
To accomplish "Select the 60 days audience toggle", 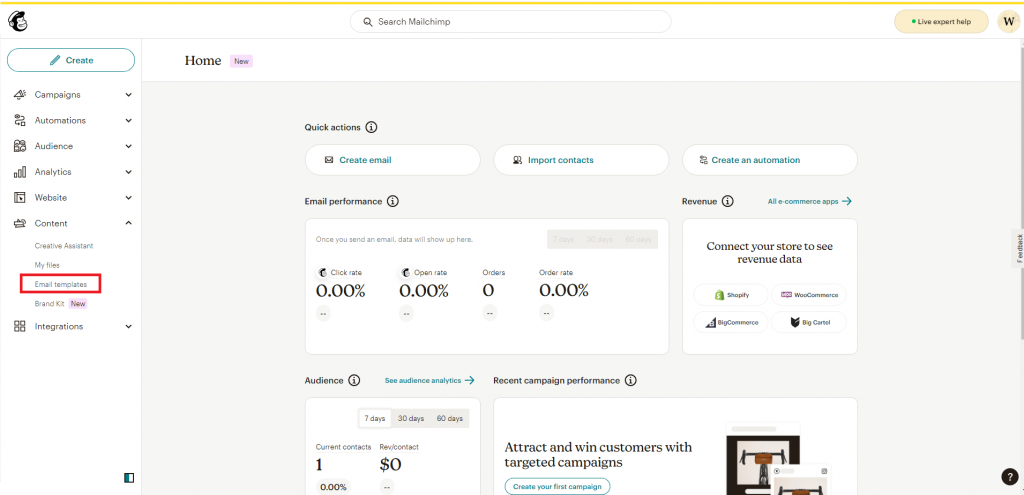I will point(449,418).
